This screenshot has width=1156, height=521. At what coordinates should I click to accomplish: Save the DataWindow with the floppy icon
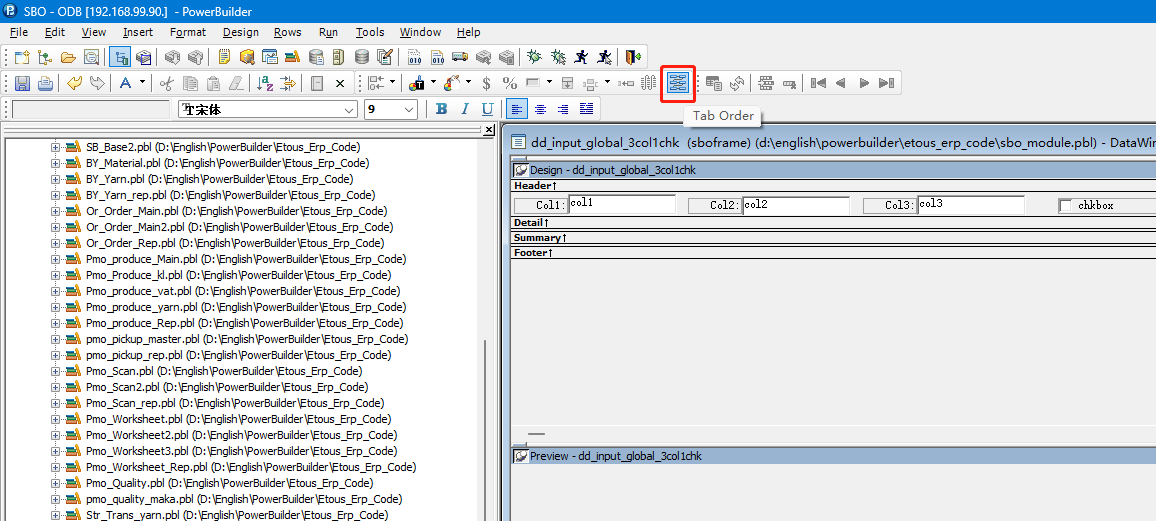22,83
